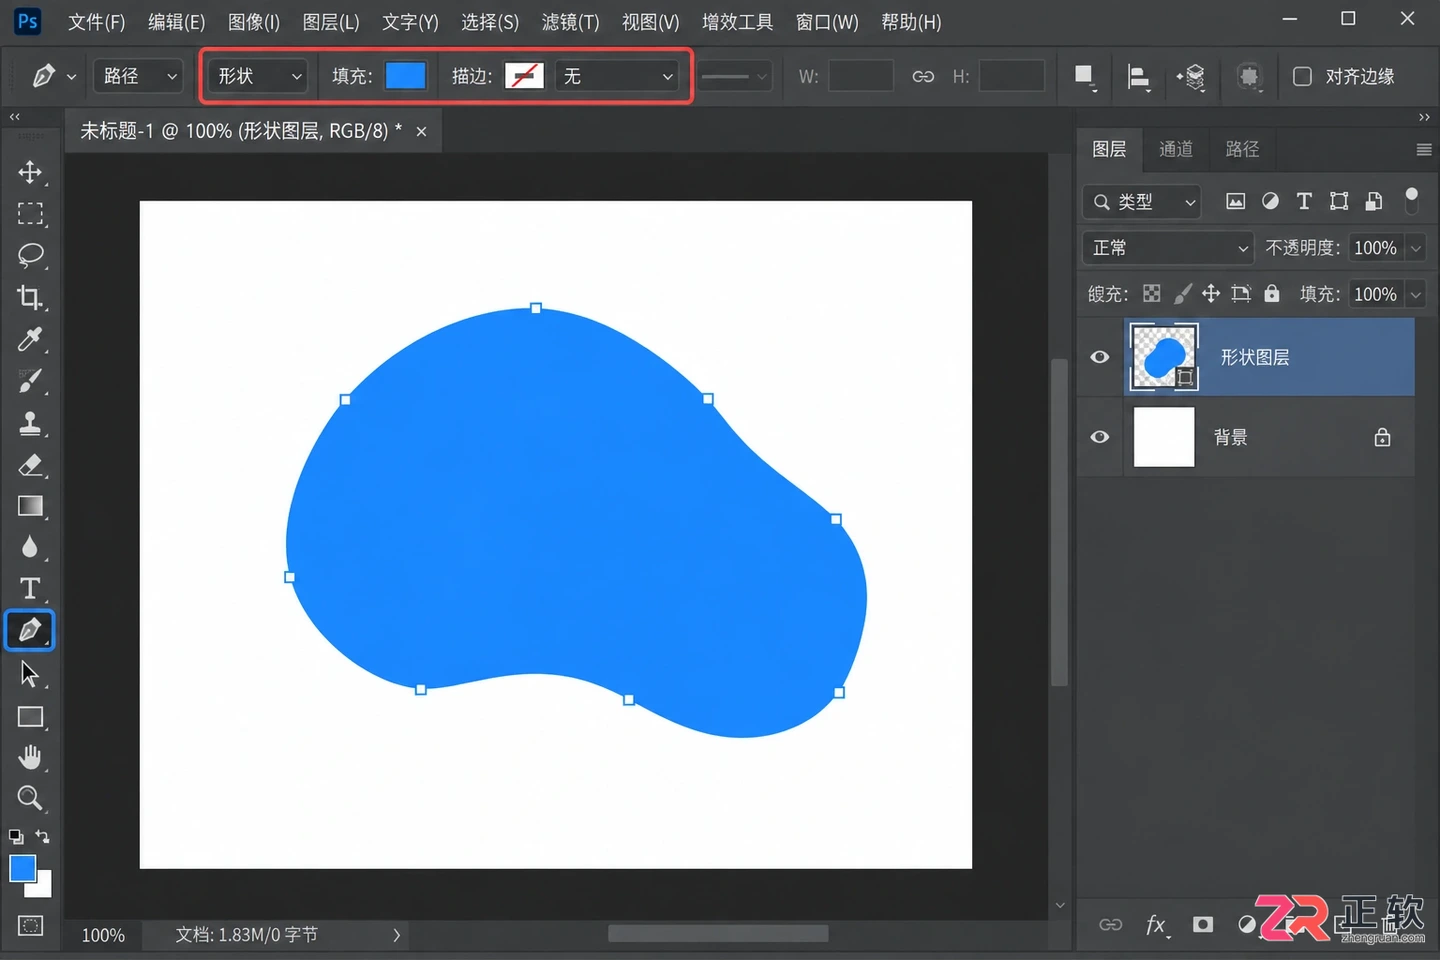
Task: Open the 图层(L) menu
Action: pos(331,22)
